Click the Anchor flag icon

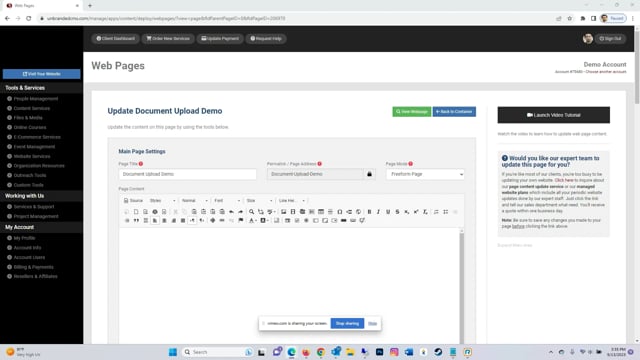(241, 220)
